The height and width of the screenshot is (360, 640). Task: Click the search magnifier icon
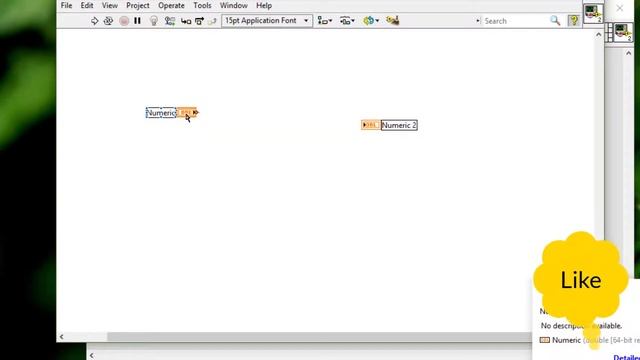point(555,20)
